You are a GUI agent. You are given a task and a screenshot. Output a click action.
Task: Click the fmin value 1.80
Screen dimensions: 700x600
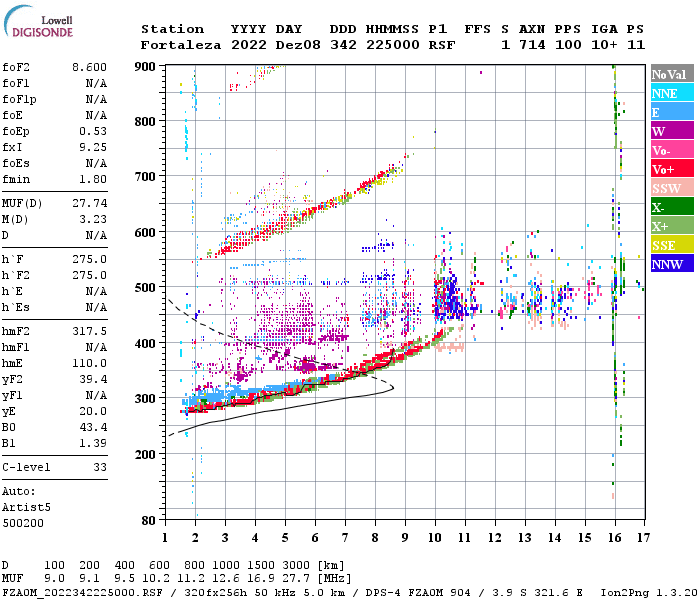click(93, 179)
